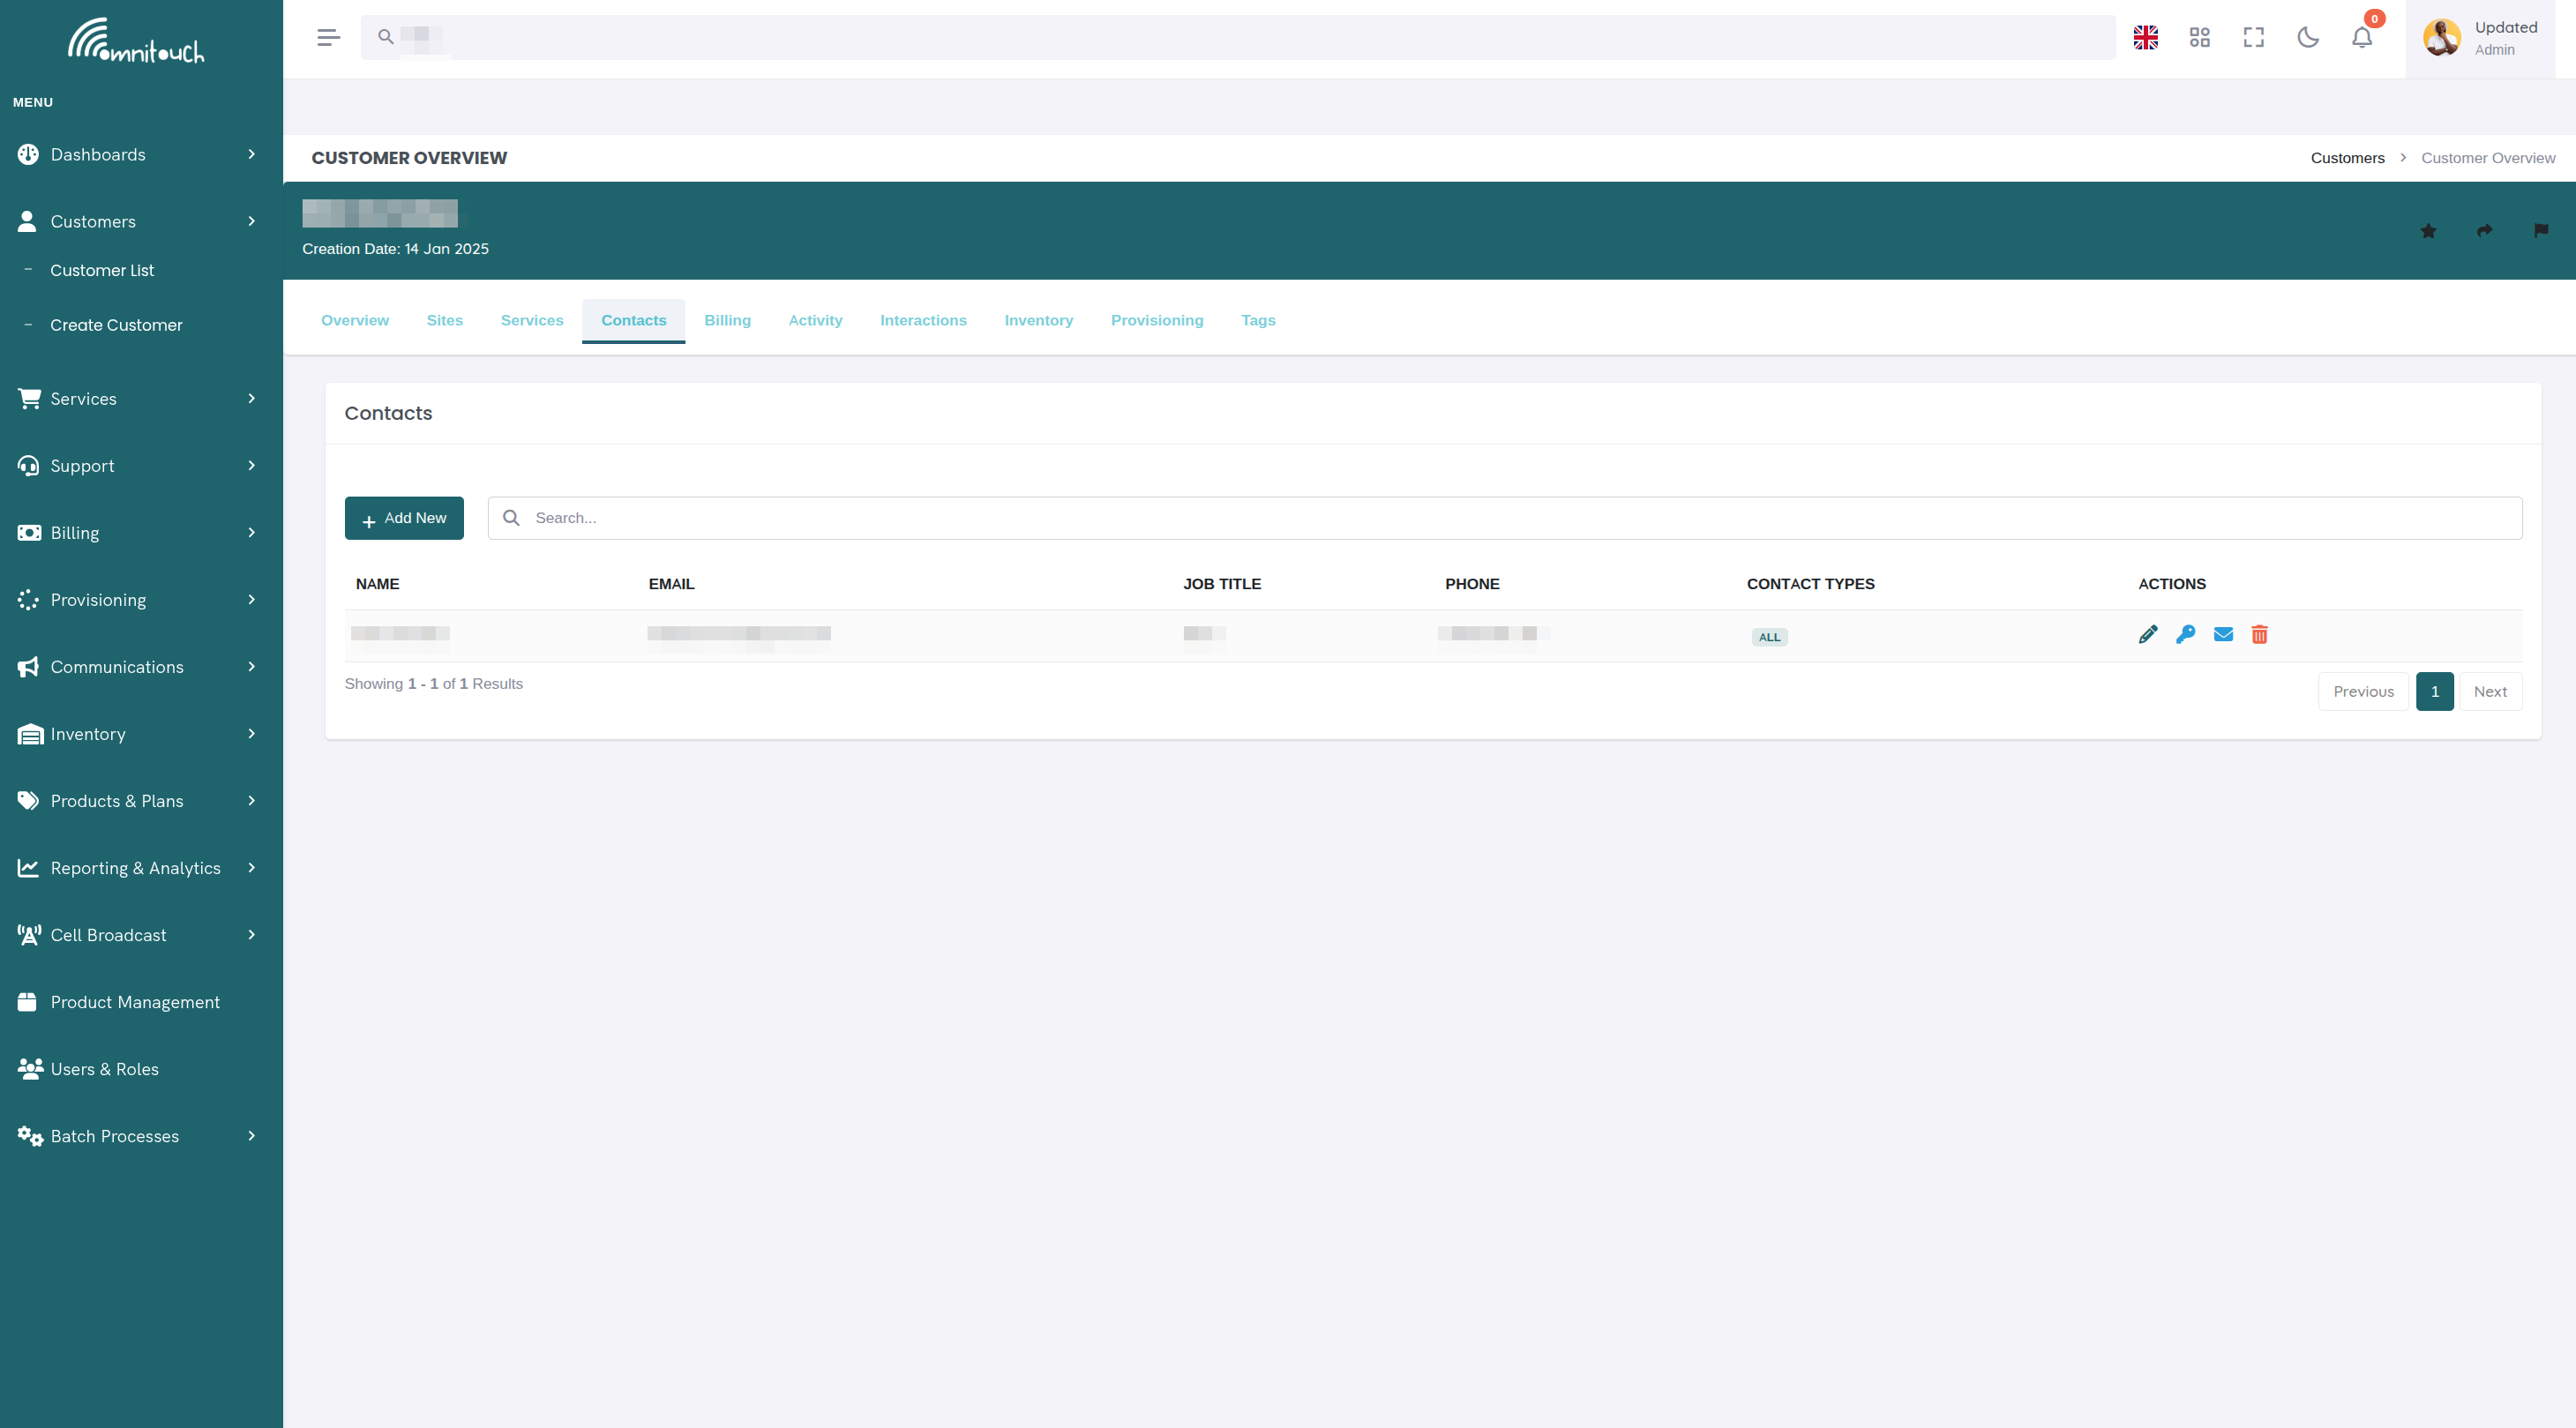Edit the contact using the pencil icon
Viewport: 2576px width, 1428px height.
click(x=2148, y=634)
